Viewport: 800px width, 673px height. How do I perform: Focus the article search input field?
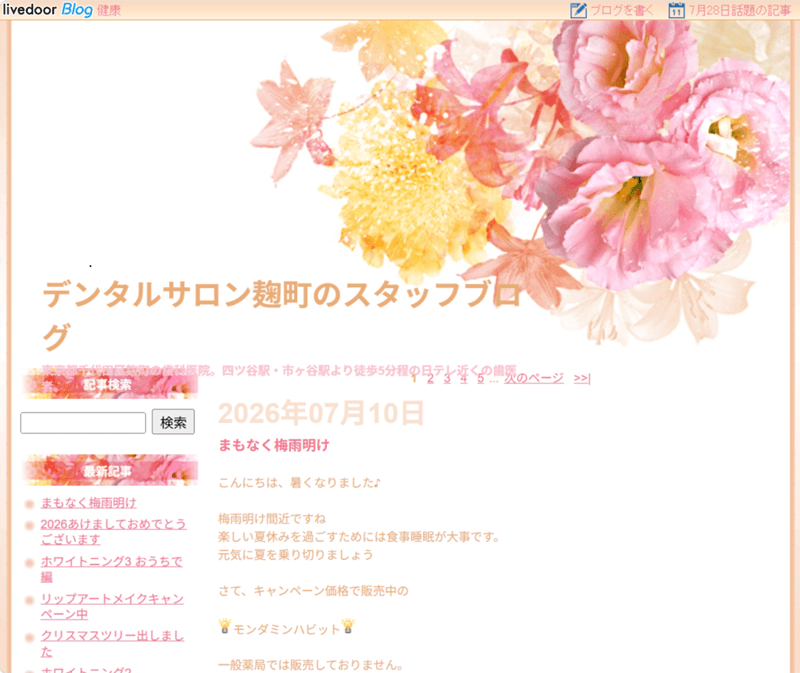click(x=83, y=423)
